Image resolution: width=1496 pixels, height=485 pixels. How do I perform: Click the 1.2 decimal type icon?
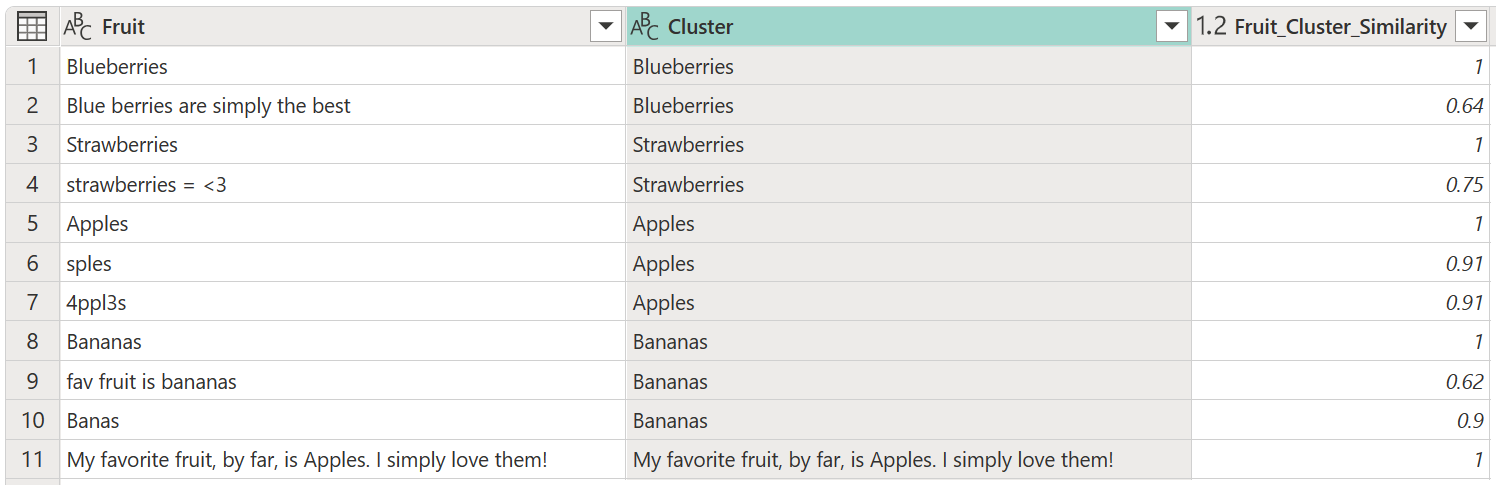tap(1212, 27)
